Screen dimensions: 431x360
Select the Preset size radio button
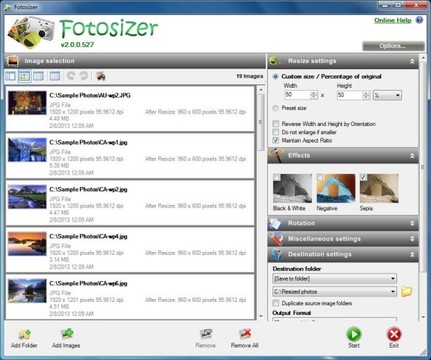click(x=275, y=108)
